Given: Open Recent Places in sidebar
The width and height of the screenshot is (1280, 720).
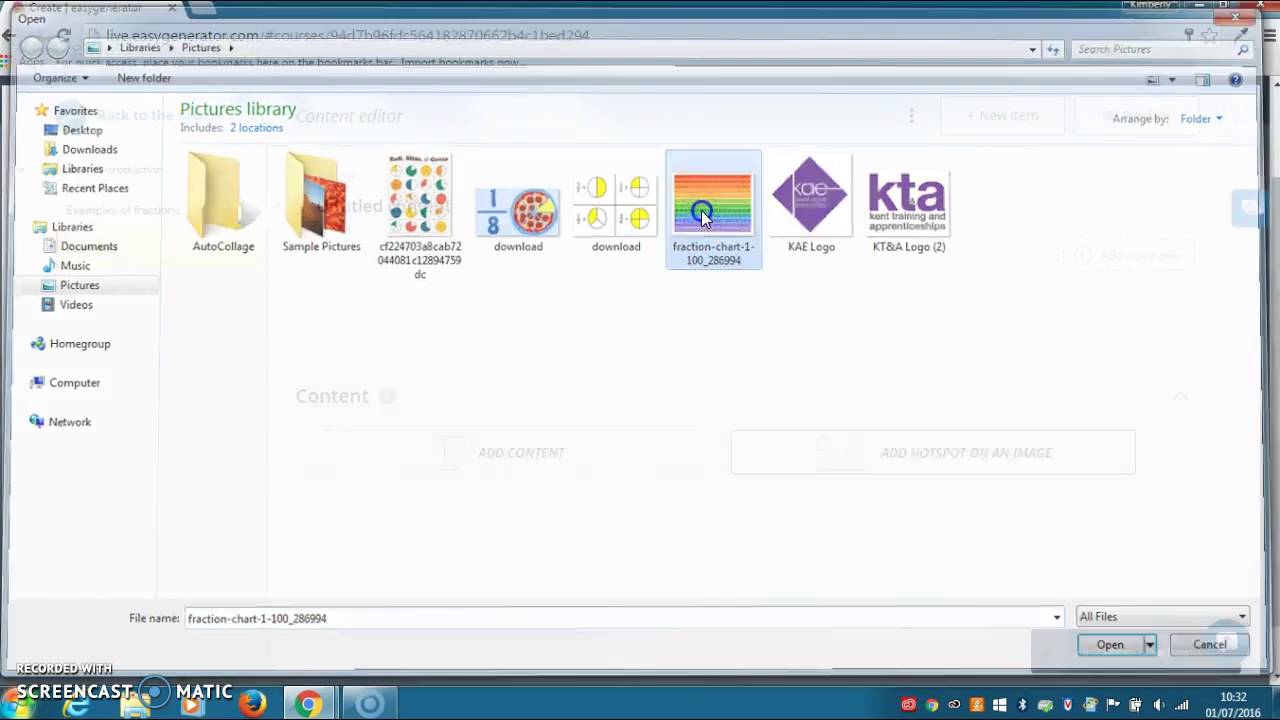Looking at the screenshot, I should pyautogui.click(x=94, y=188).
